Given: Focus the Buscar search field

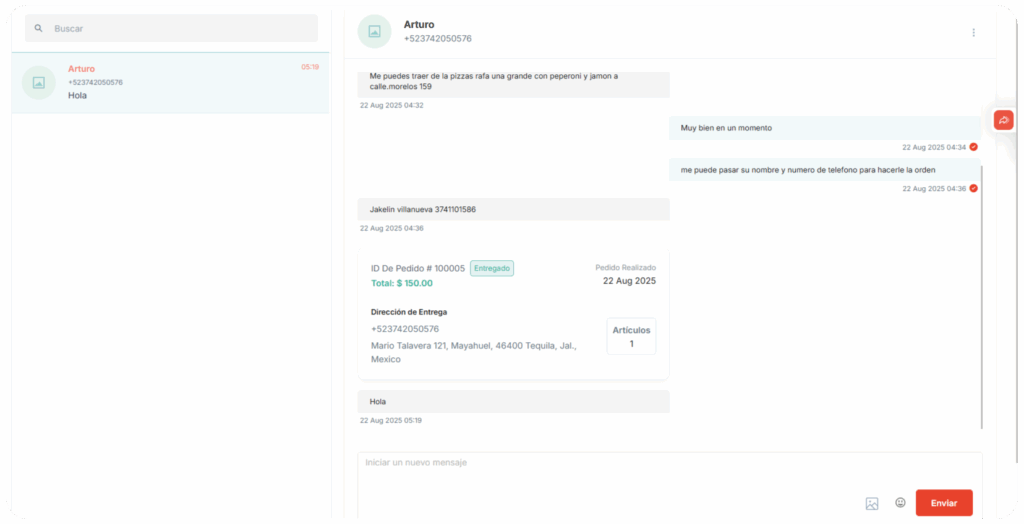Looking at the screenshot, I should point(180,29).
